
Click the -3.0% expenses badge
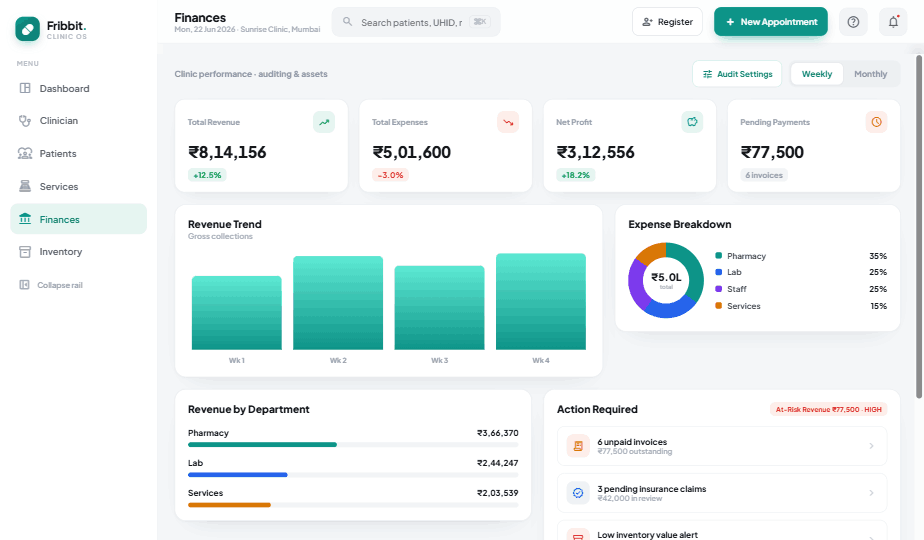click(x=390, y=175)
